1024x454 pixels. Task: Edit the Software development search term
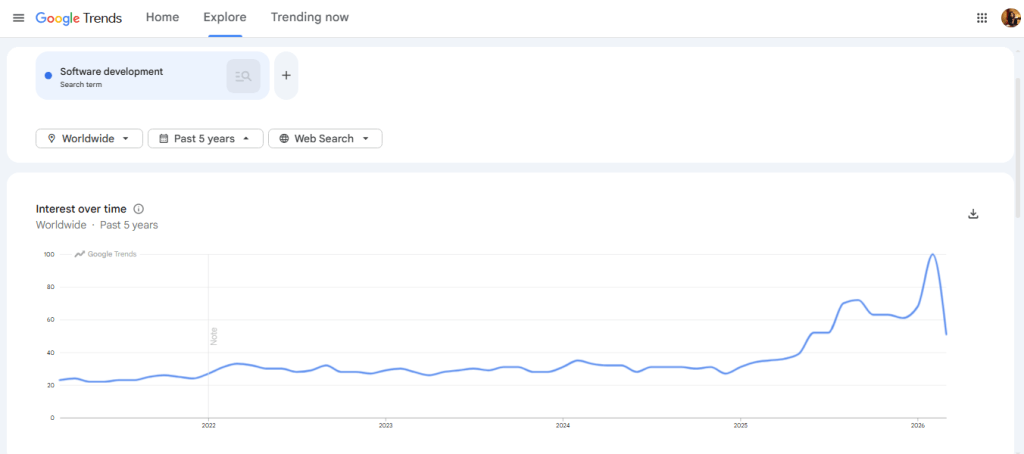click(111, 72)
